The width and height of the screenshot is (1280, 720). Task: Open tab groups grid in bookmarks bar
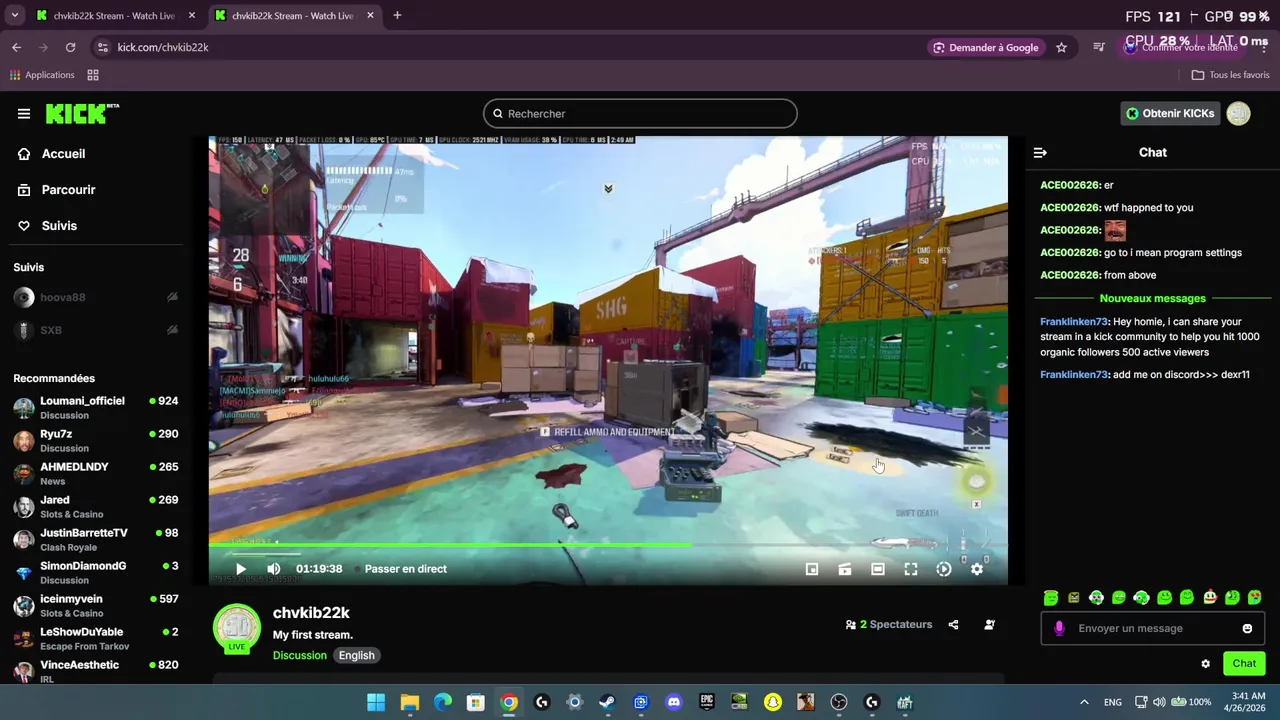point(93,75)
